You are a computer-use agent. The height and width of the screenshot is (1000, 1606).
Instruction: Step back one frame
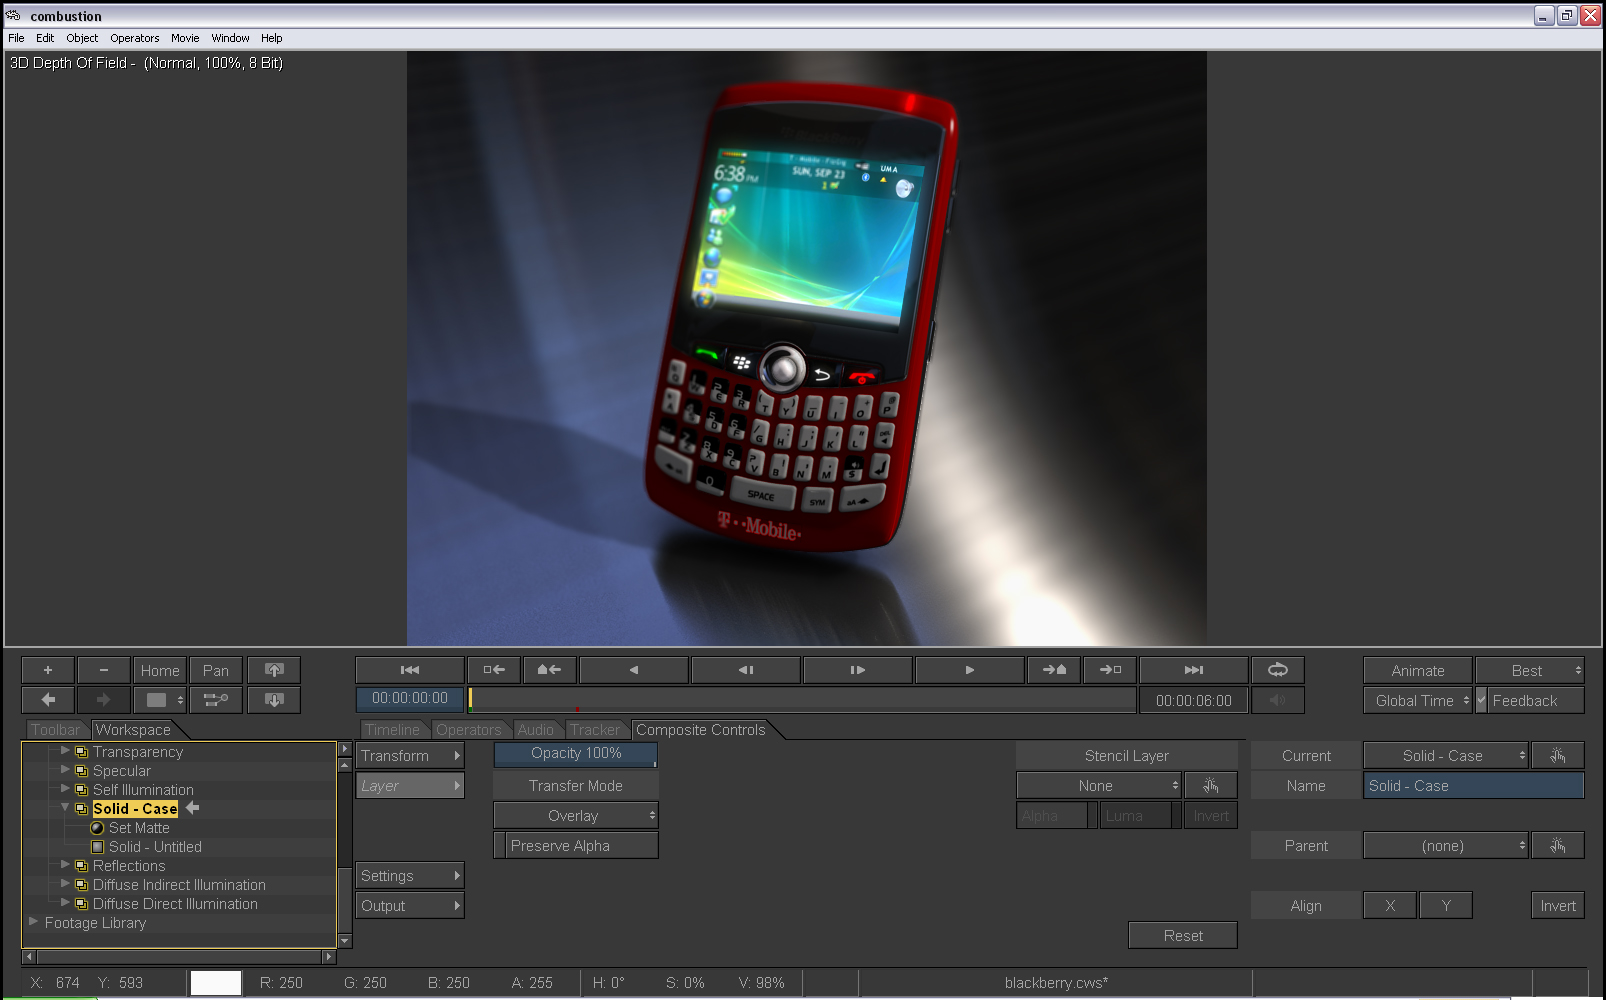coord(746,670)
